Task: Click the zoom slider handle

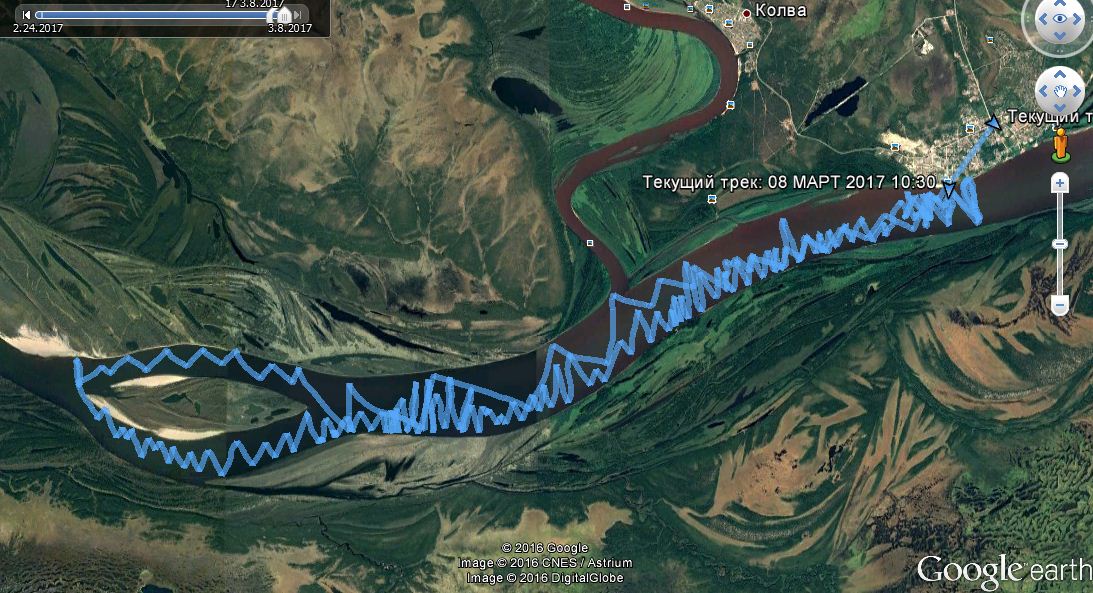Action: [x=1060, y=244]
